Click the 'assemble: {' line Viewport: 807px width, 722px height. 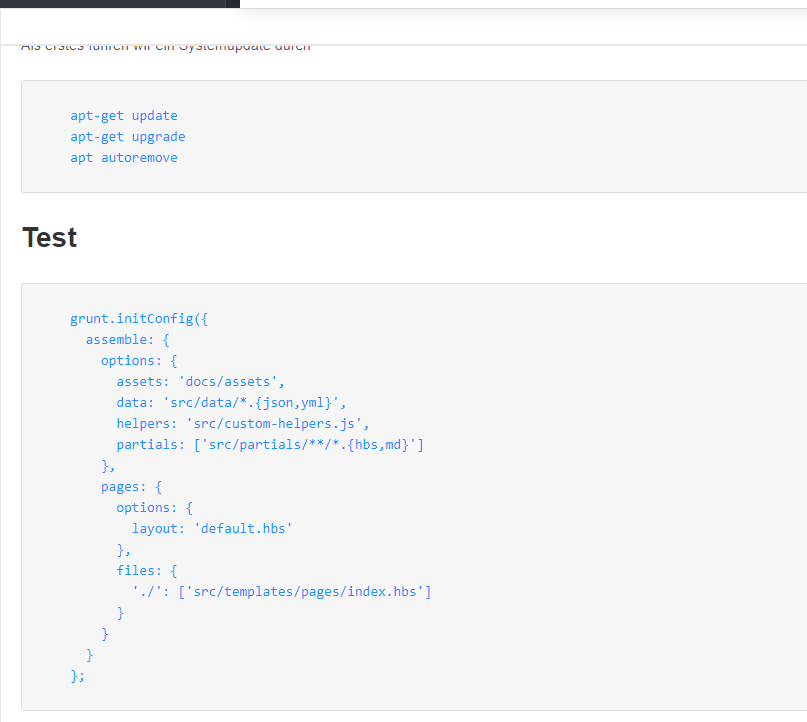(x=128, y=340)
